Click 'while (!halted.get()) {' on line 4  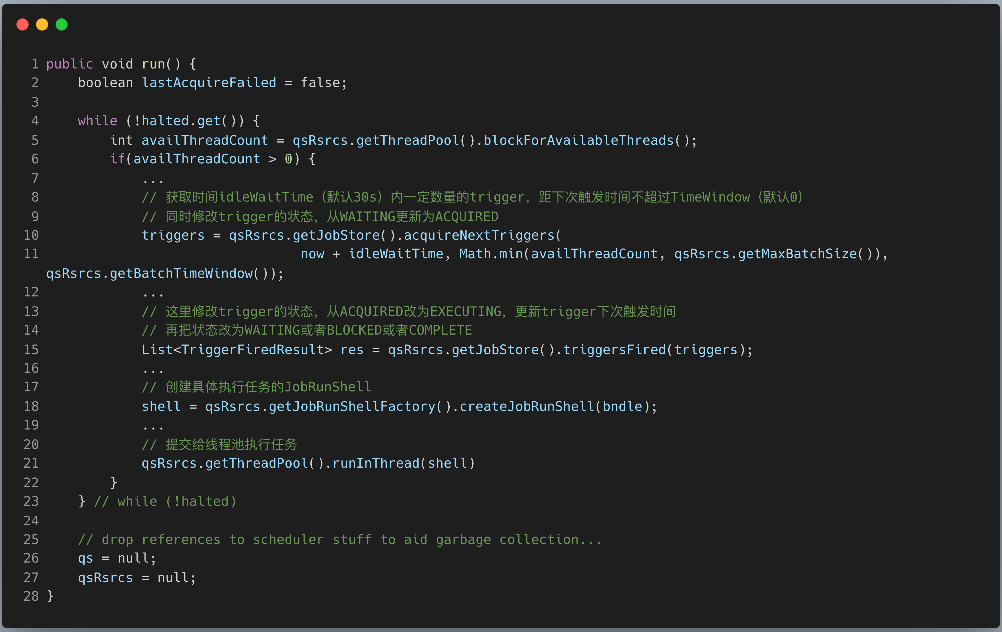169,121
